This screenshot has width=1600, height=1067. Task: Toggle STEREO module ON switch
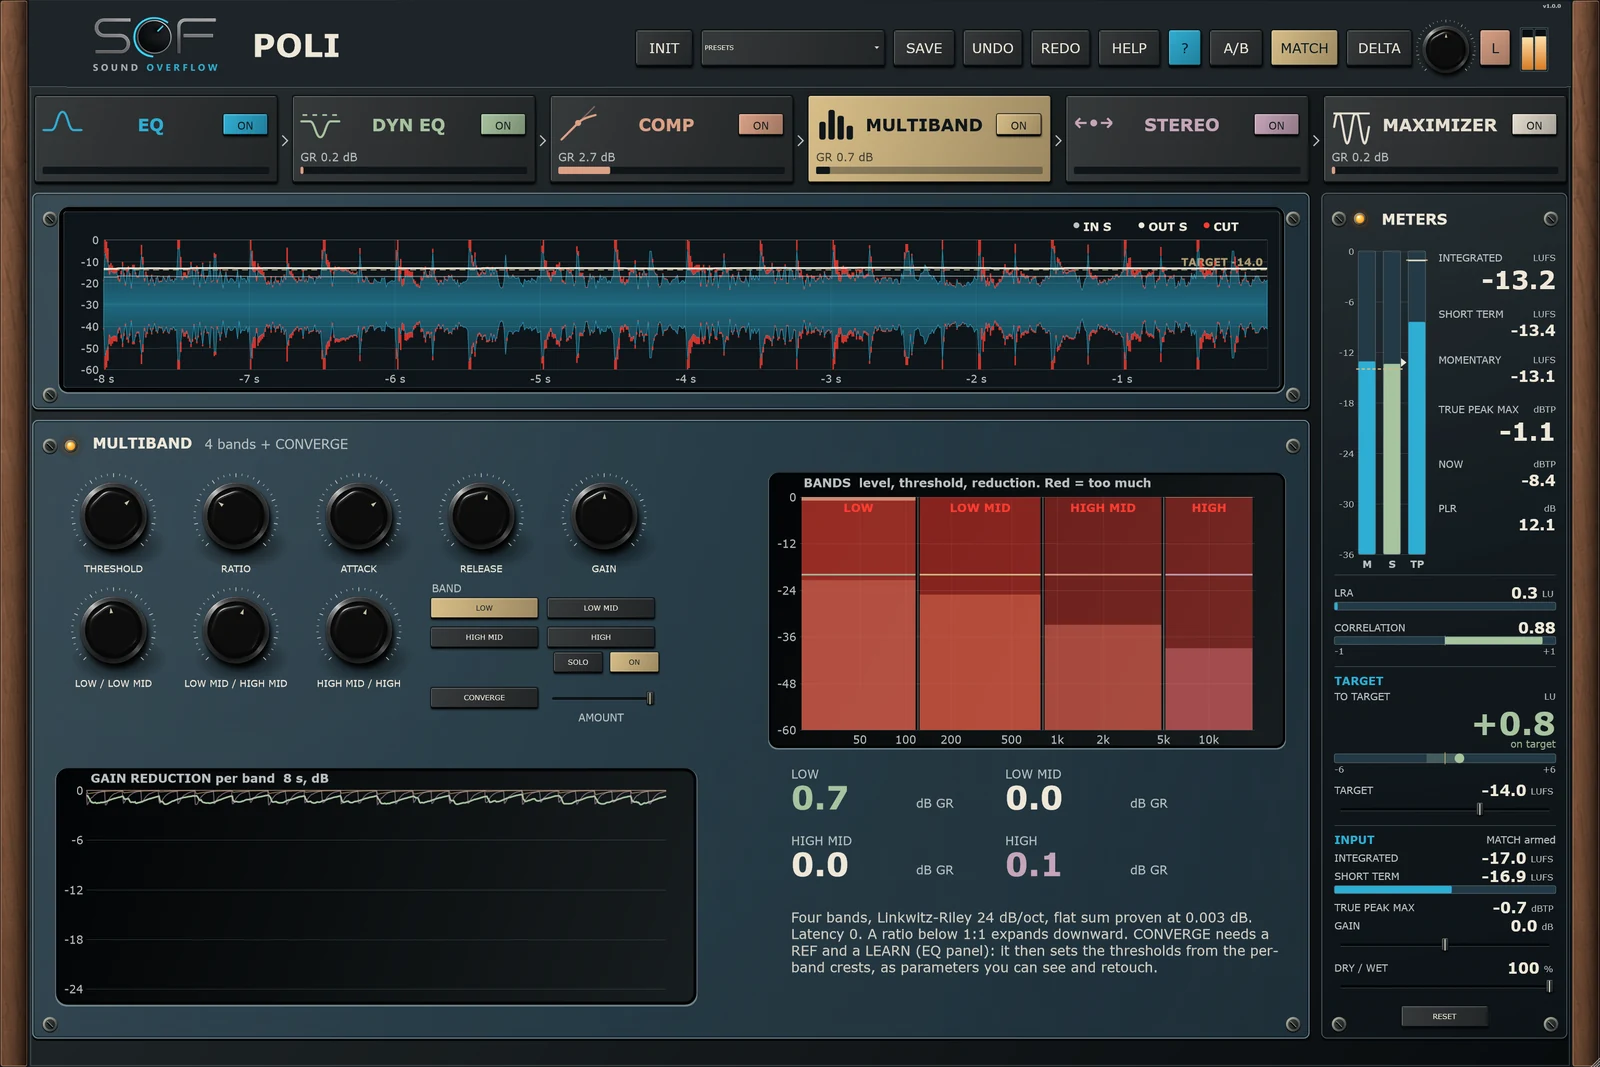click(x=1277, y=125)
